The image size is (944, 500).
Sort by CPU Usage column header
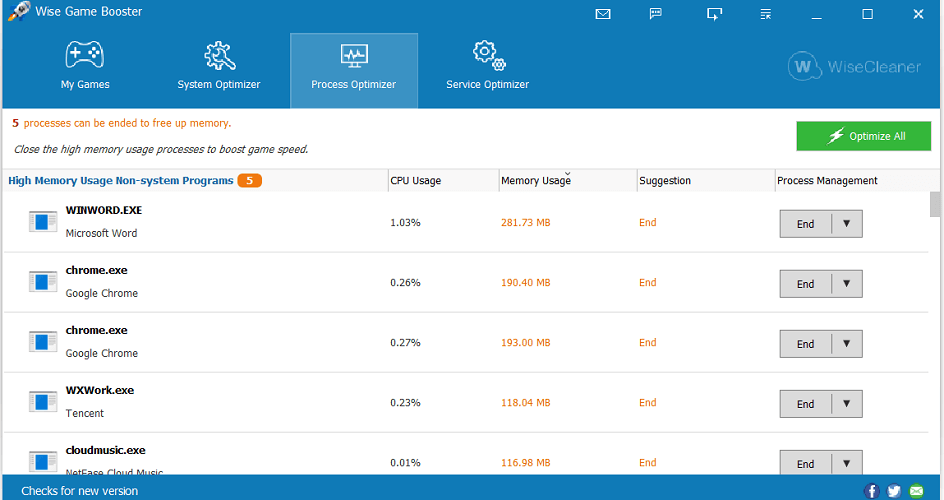pos(444,181)
